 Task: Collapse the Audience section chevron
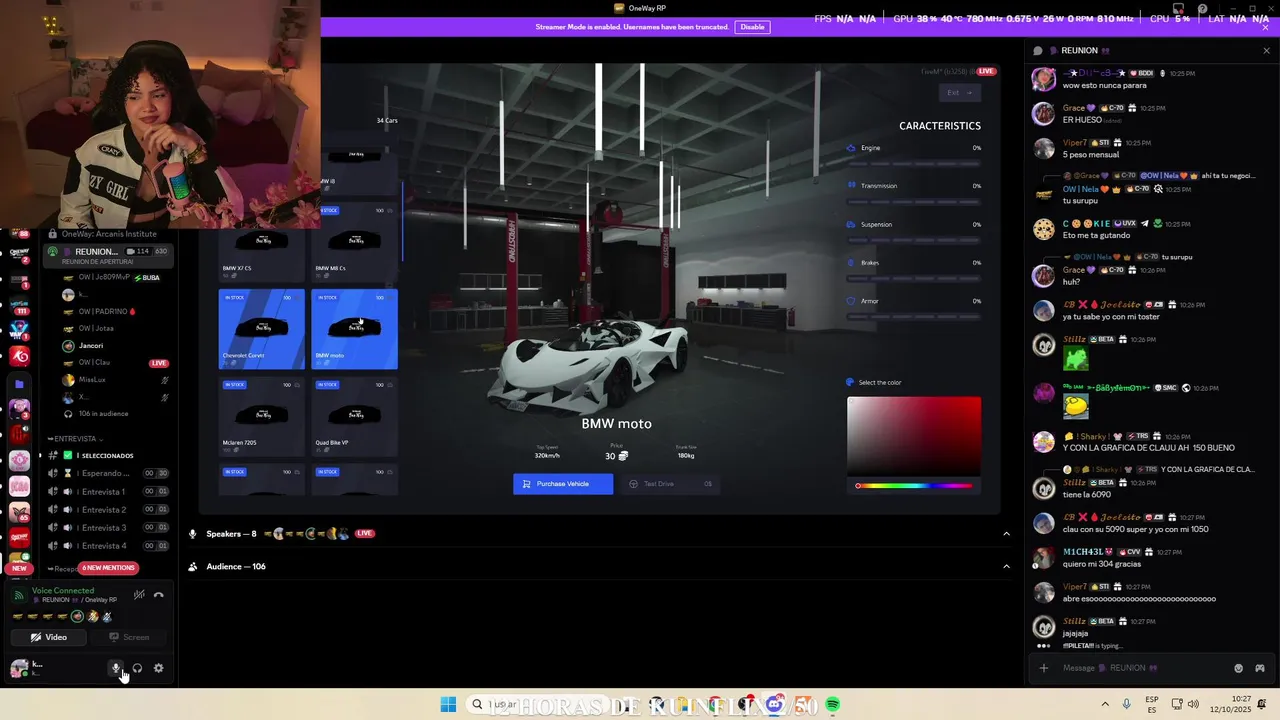click(1006, 567)
